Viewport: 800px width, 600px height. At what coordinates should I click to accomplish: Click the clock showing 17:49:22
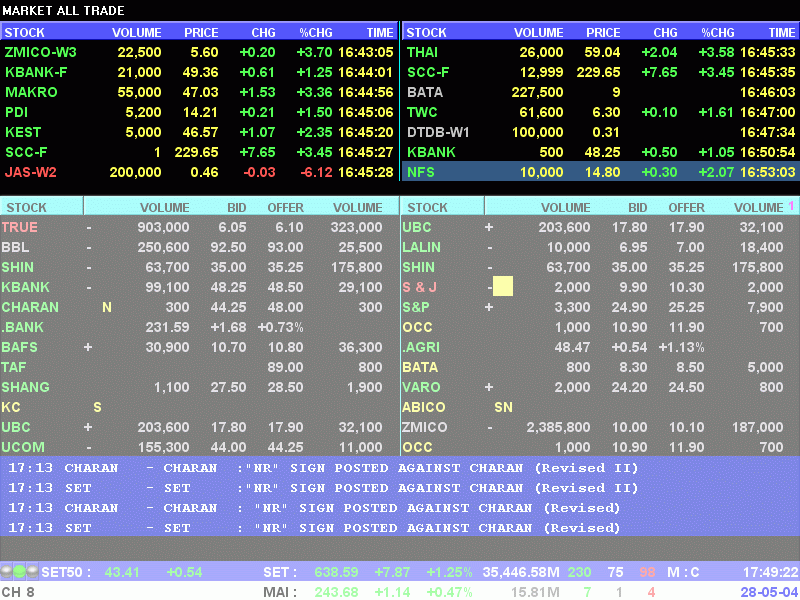771,572
